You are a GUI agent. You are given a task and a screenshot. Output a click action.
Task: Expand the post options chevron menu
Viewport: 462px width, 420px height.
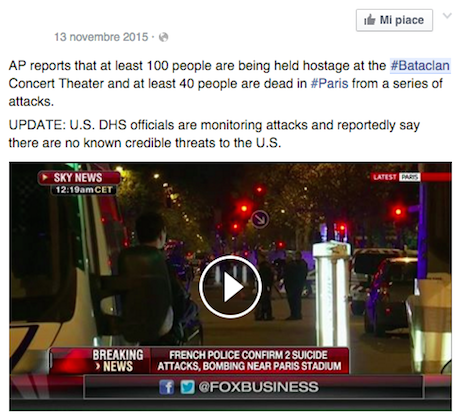(x=447, y=16)
